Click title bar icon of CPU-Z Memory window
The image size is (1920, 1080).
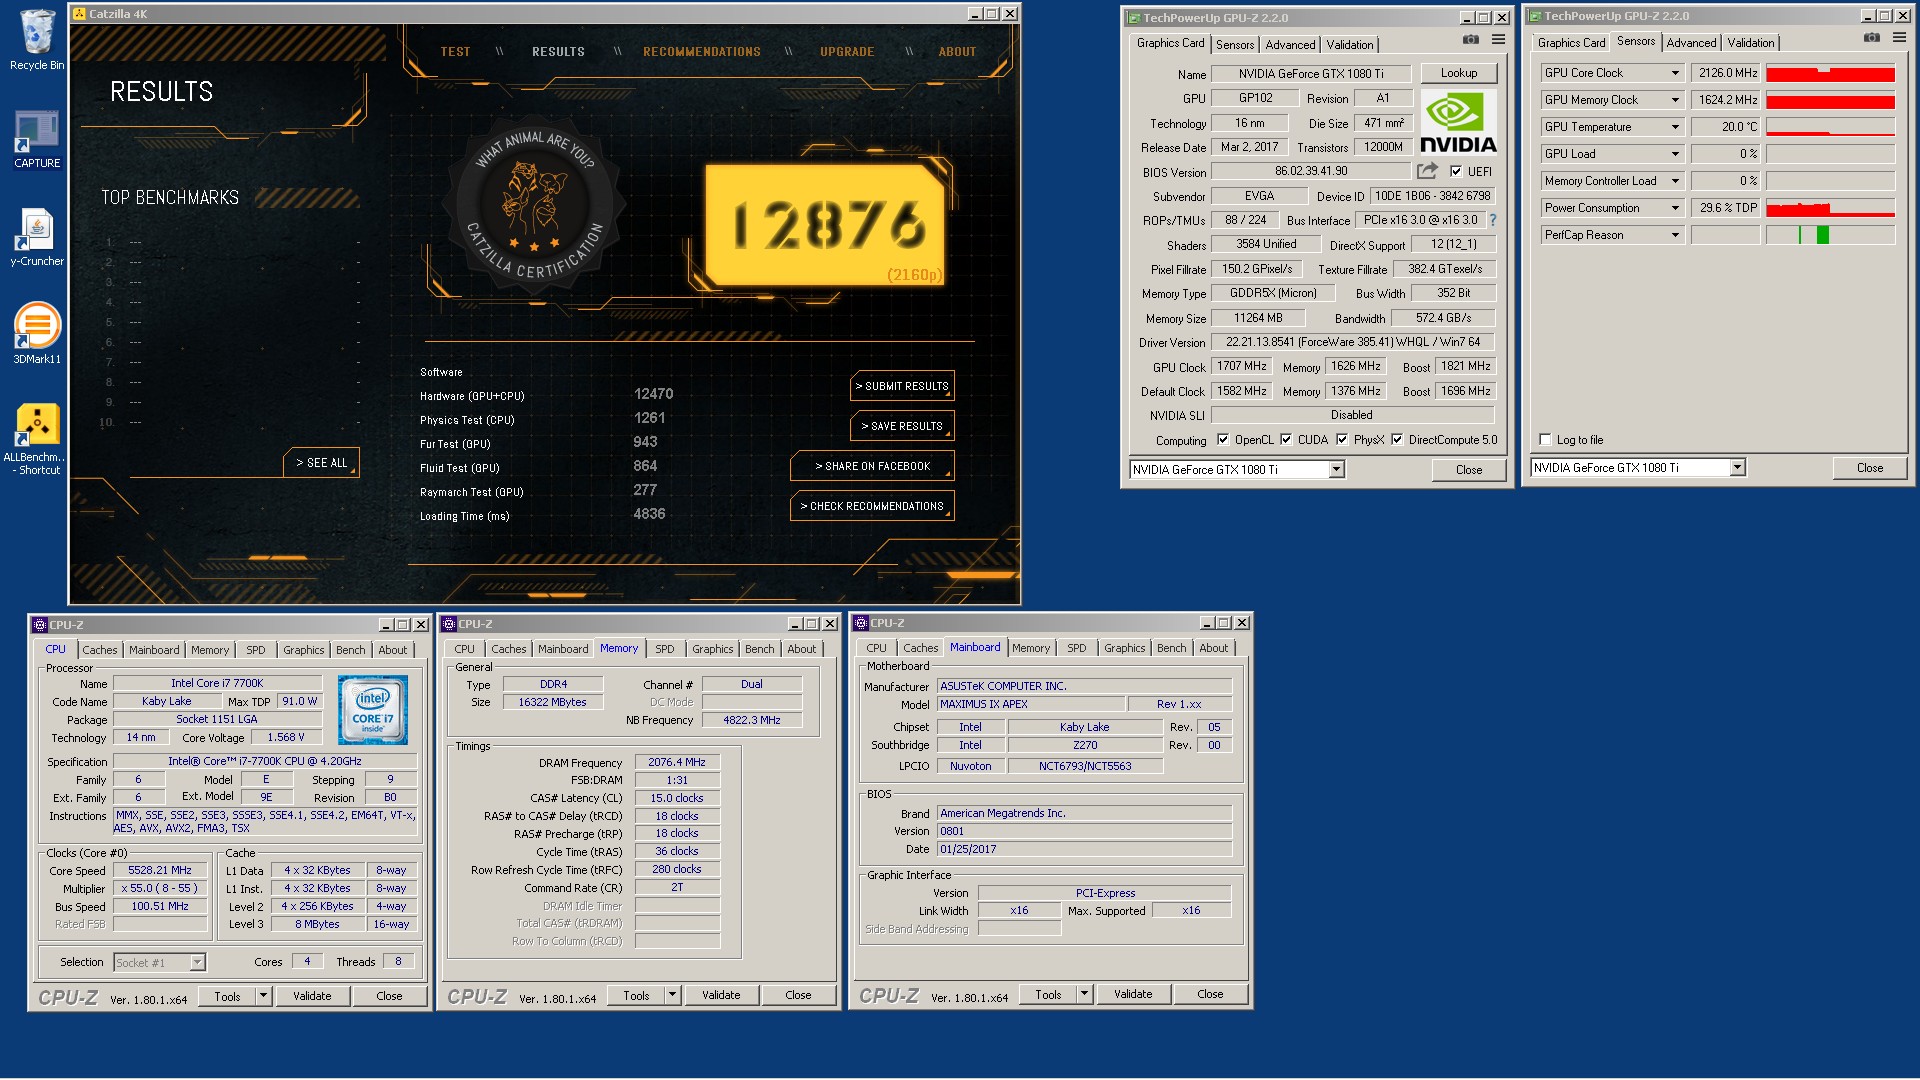coord(449,624)
